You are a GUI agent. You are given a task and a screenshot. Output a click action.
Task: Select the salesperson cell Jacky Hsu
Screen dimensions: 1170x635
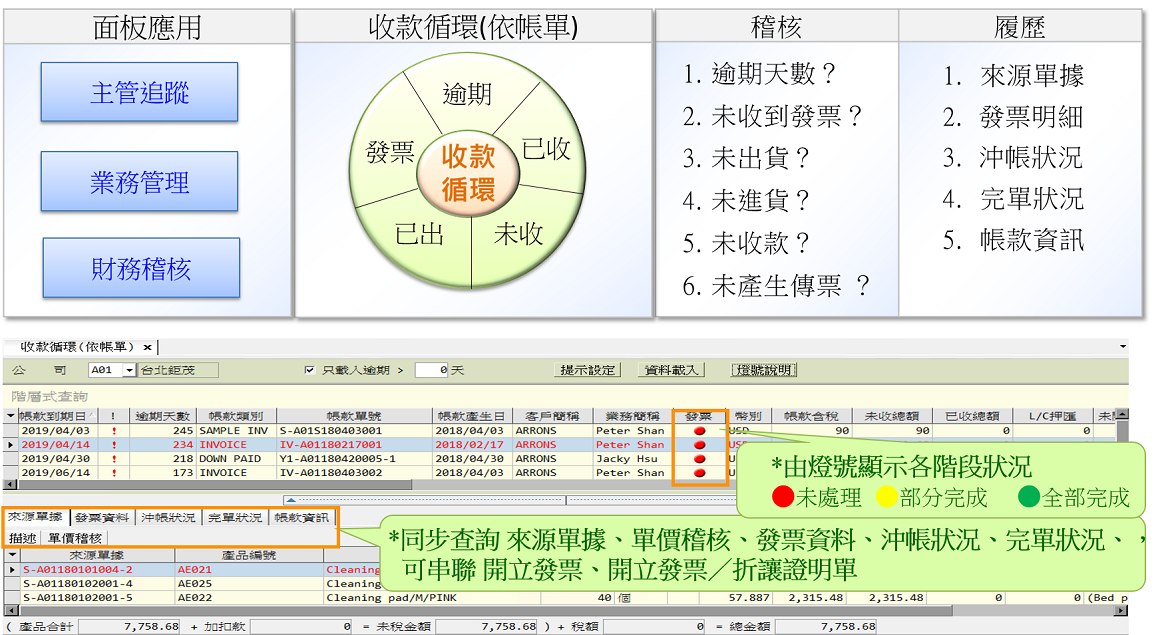tap(632, 459)
